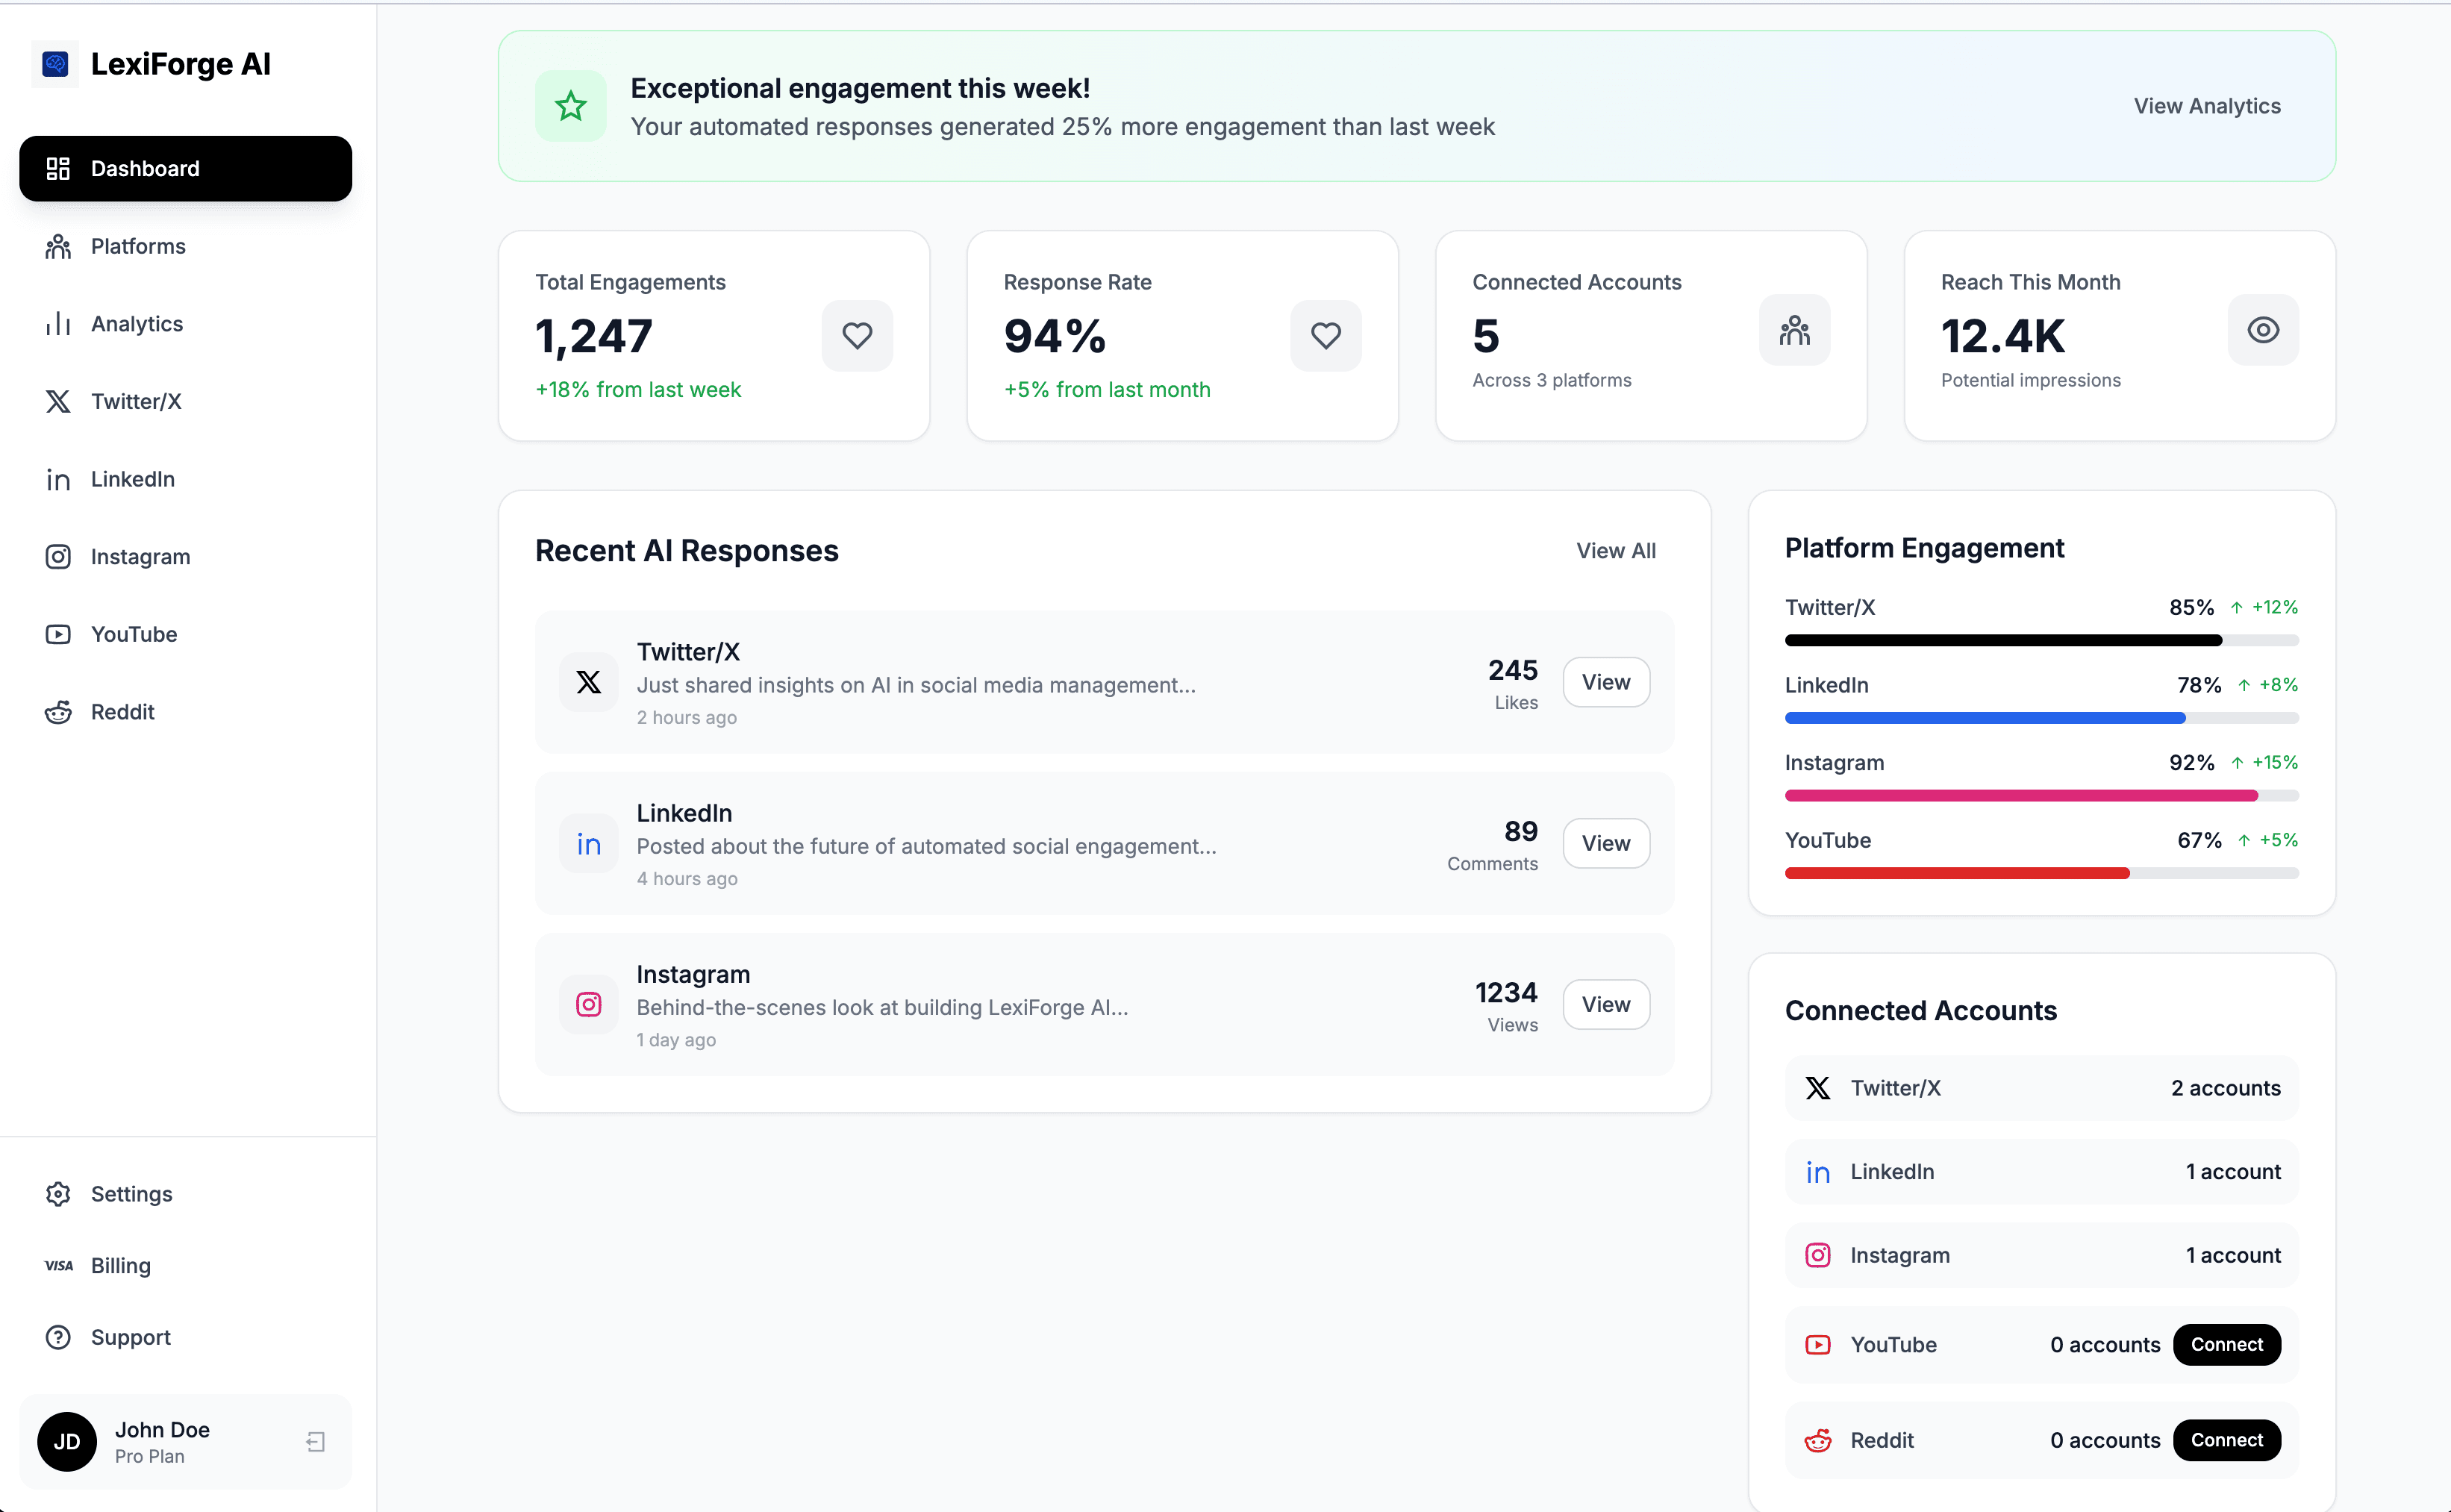Open the LinkedIn platform page
Viewport: 2451px width, 1512px height.
pyautogui.click(x=132, y=478)
